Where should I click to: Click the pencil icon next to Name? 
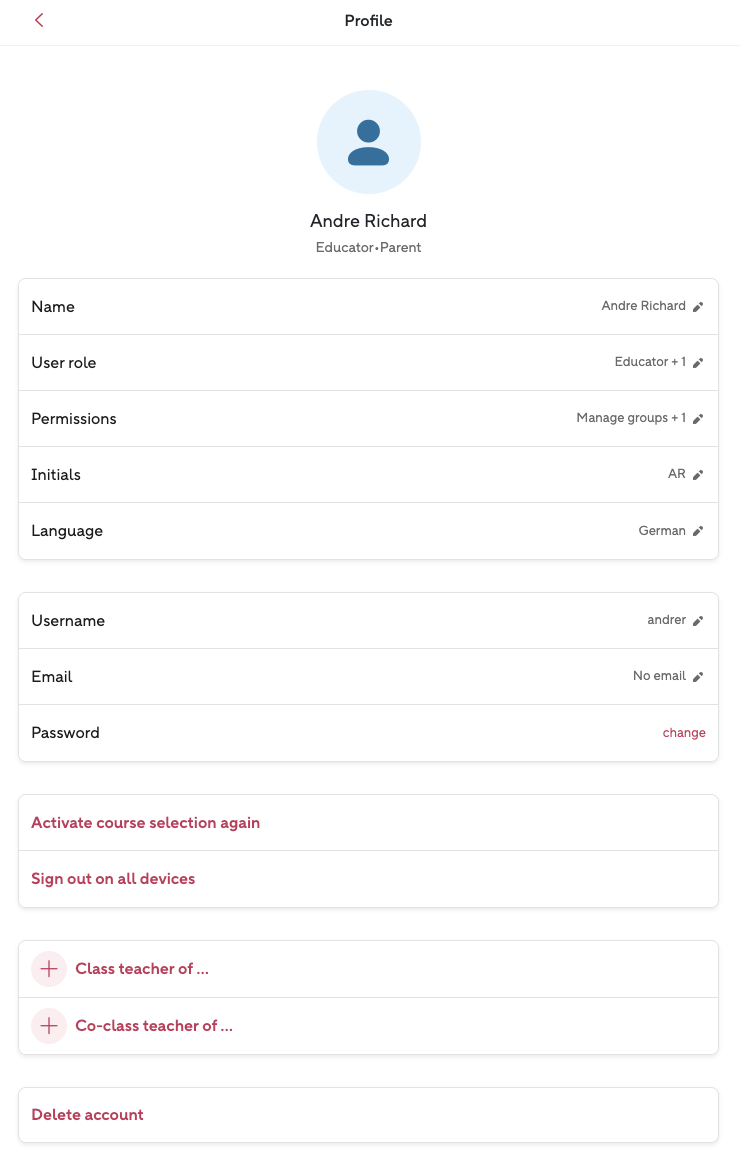[x=698, y=307]
